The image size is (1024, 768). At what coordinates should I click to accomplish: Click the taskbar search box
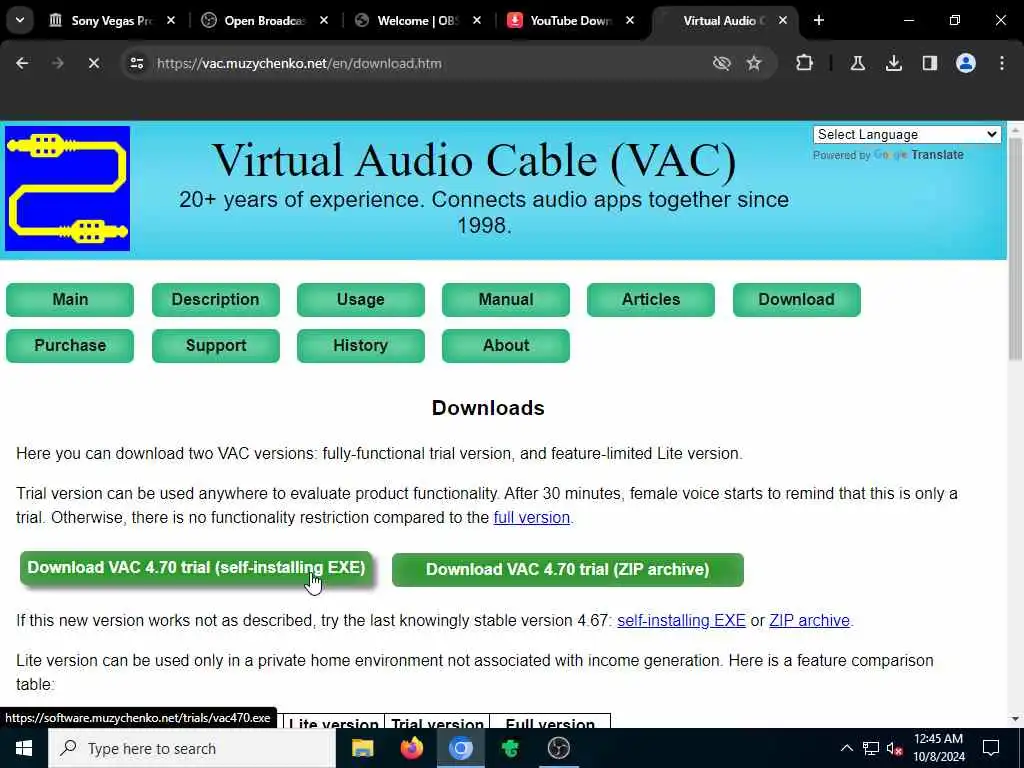192,748
